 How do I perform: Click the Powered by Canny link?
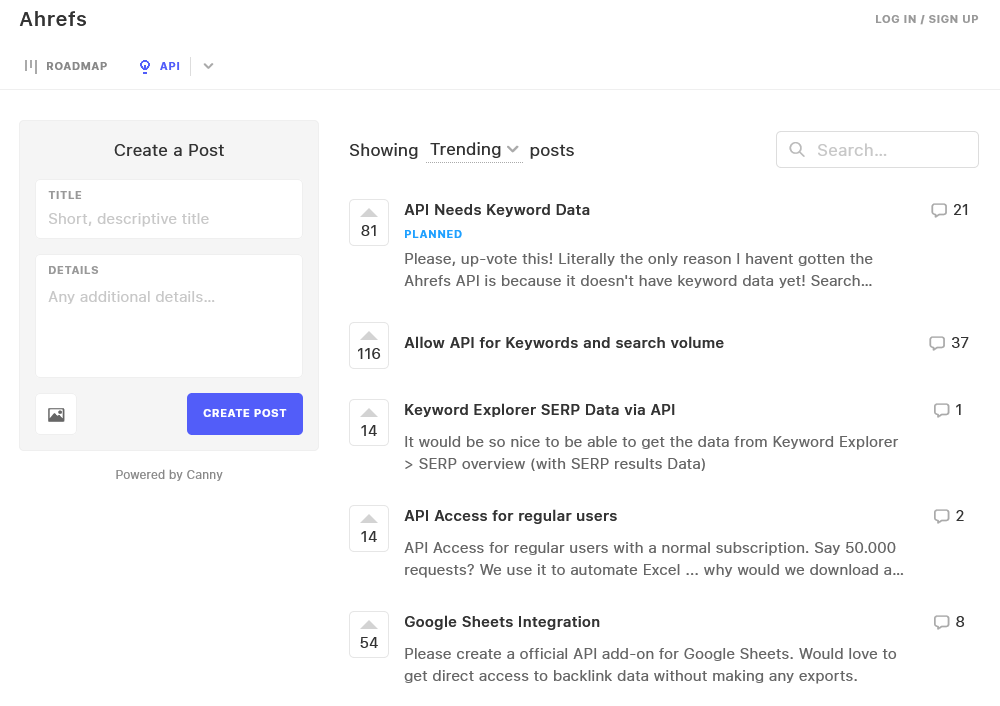[169, 475]
